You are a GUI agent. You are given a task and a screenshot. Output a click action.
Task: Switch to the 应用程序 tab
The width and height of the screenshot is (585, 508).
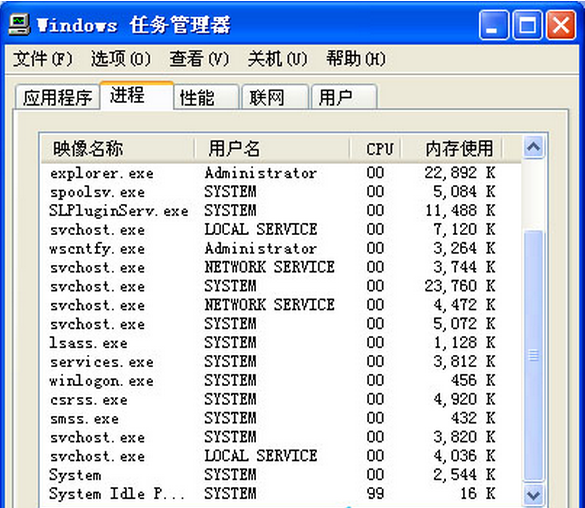[57, 97]
